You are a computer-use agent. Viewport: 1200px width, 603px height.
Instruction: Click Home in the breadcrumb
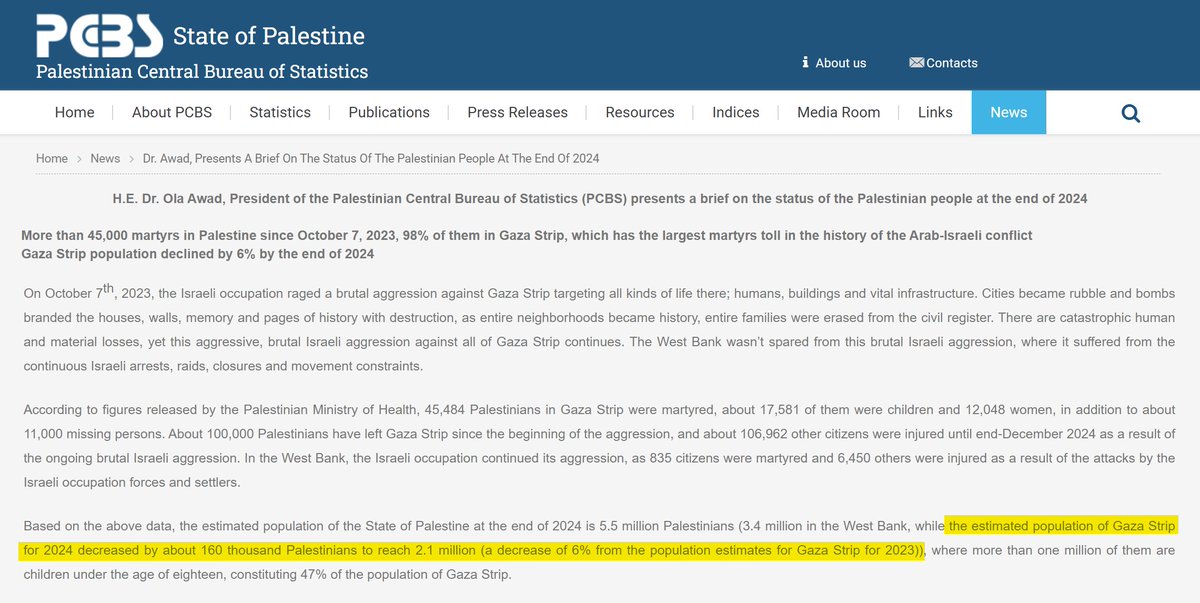click(x=52, y=158)
